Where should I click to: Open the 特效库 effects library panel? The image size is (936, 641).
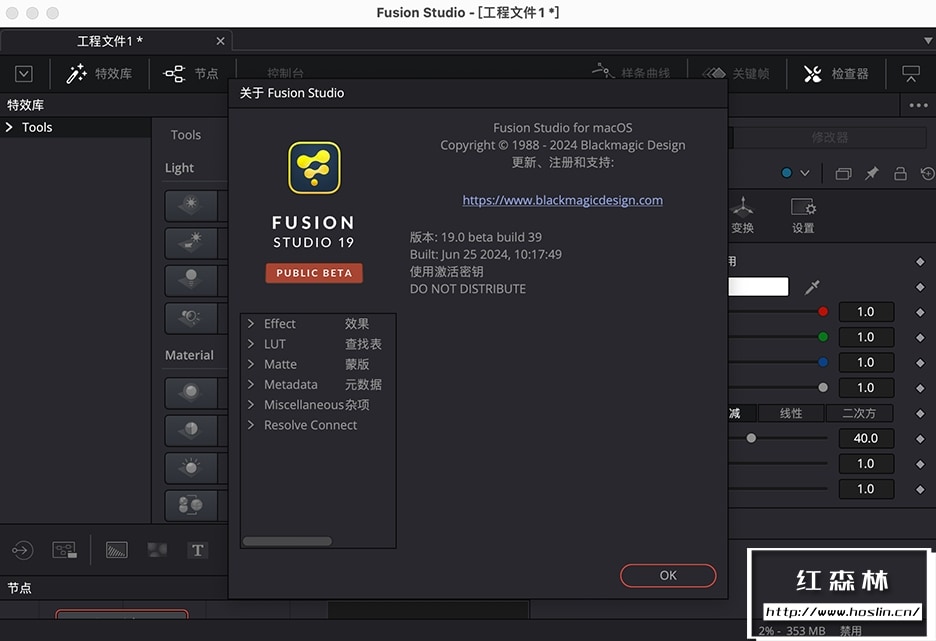[x=99, y=73]
